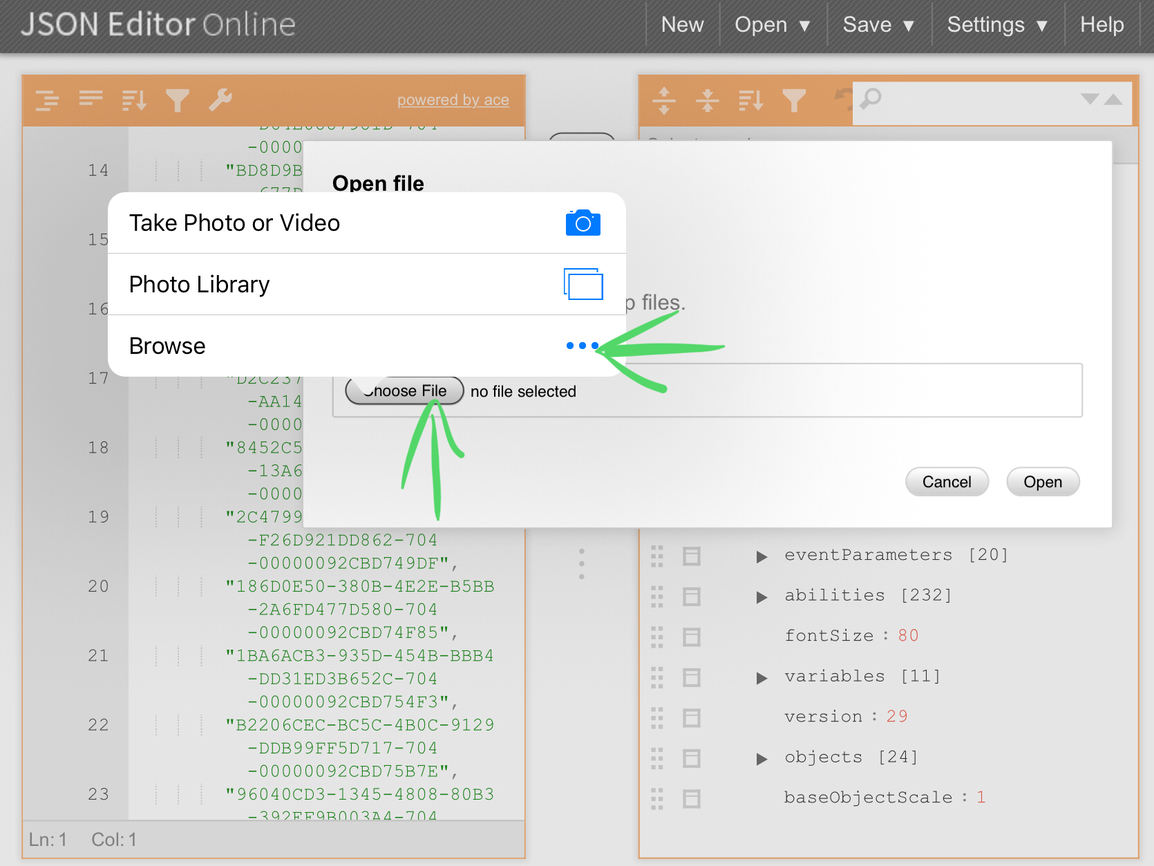Click the Ln: 1 status bar entry

[48, 840]
